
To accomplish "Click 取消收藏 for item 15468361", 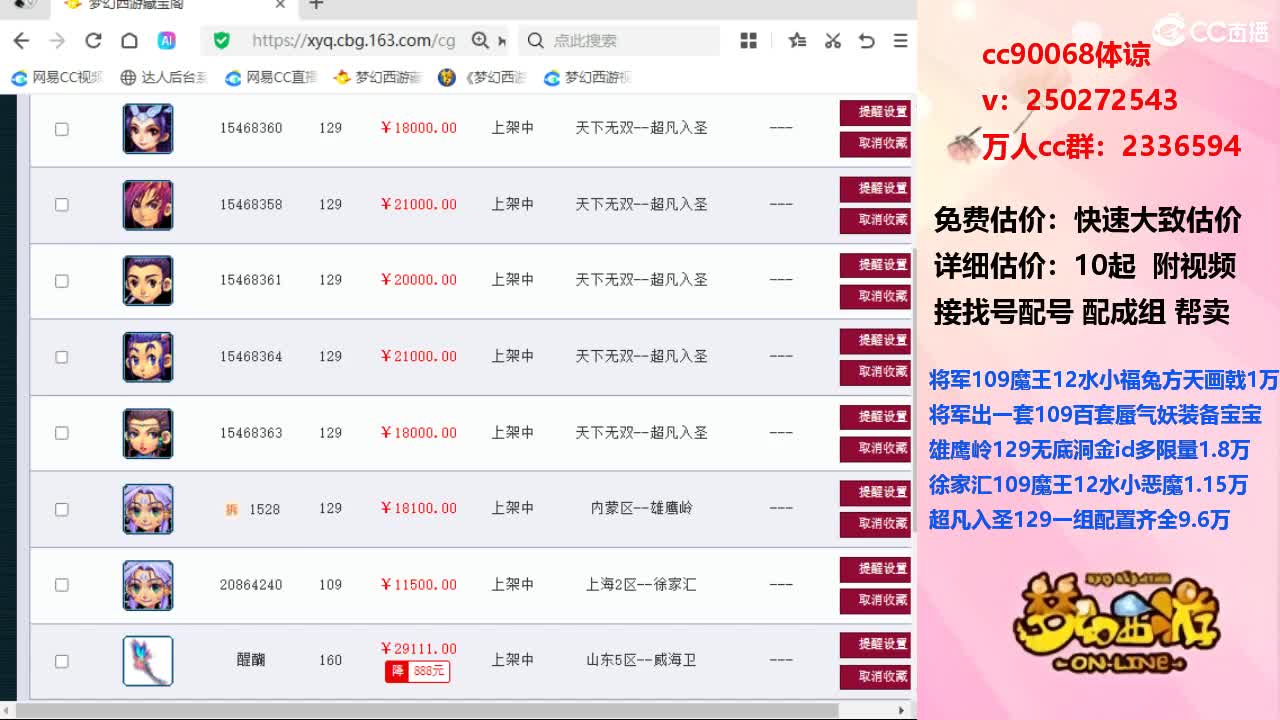I will [876, 296].
